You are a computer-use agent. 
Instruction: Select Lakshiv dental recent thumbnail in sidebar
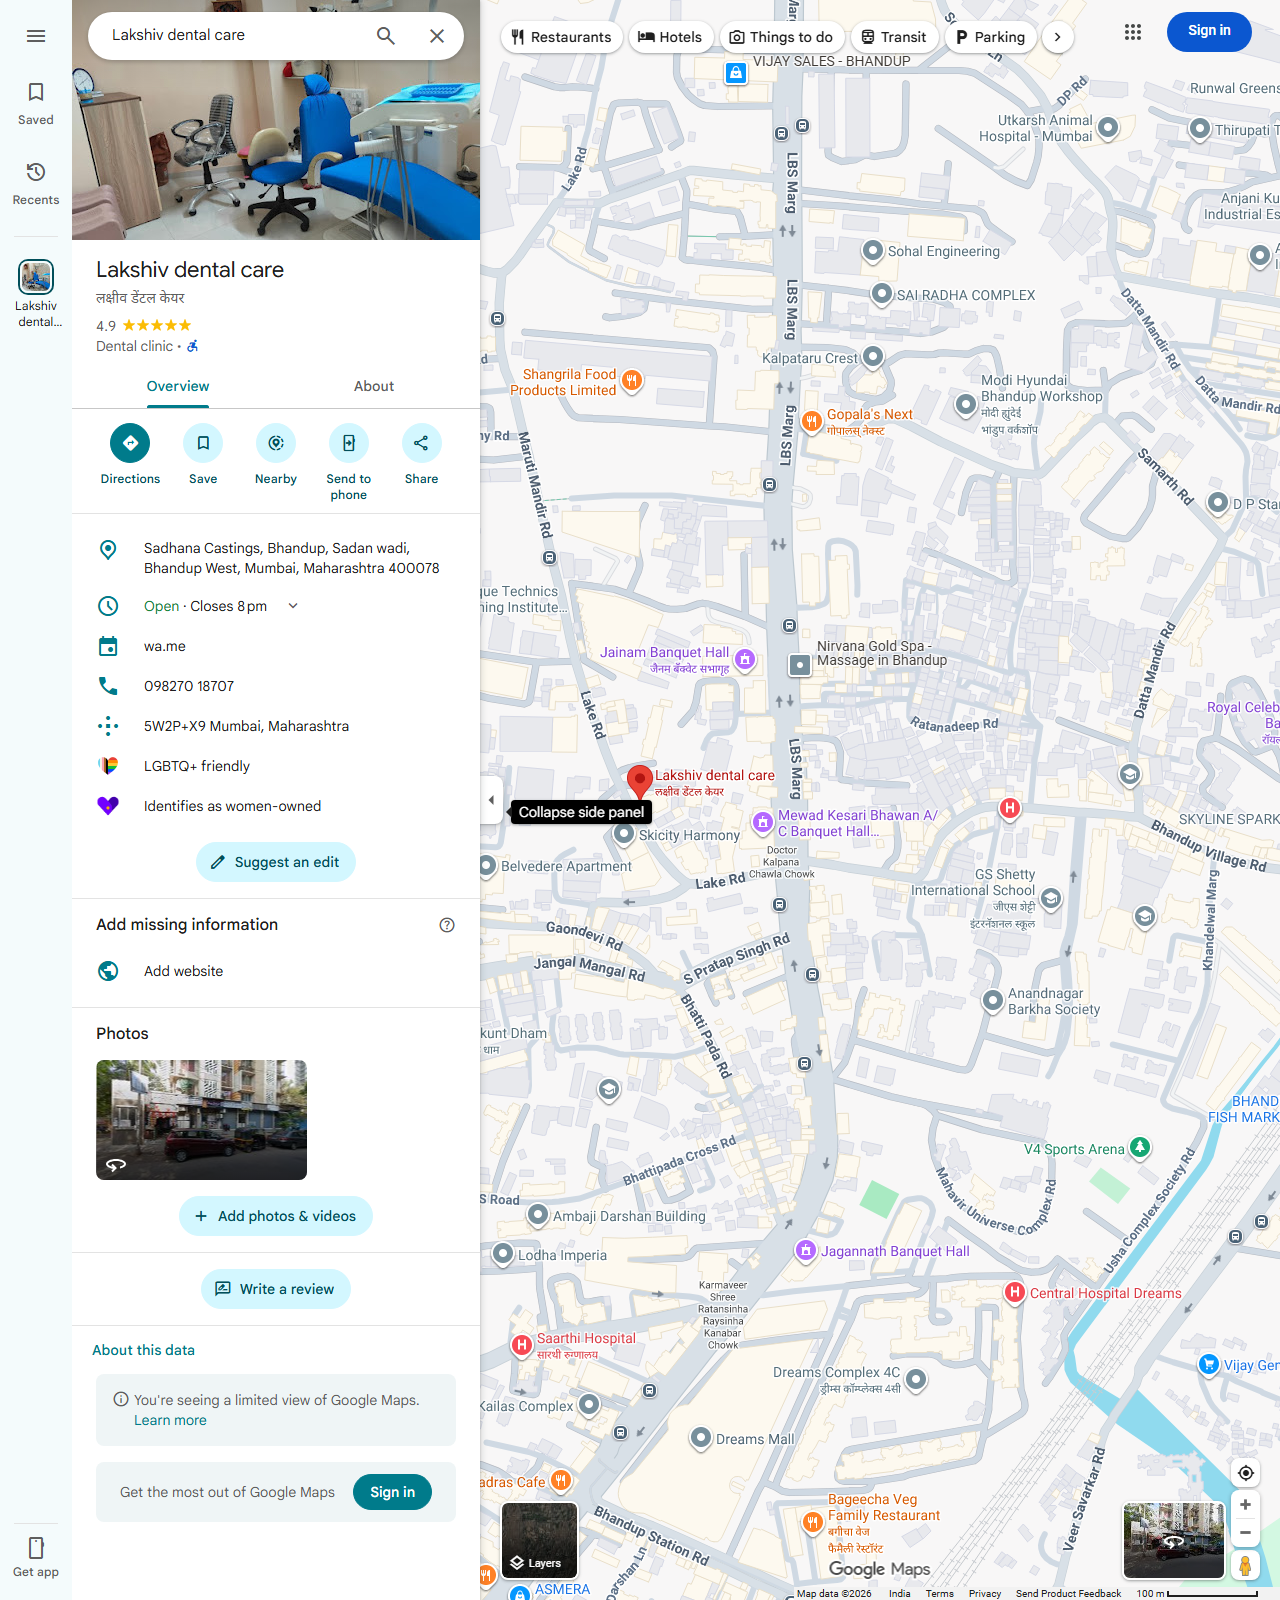click(36, 294)
